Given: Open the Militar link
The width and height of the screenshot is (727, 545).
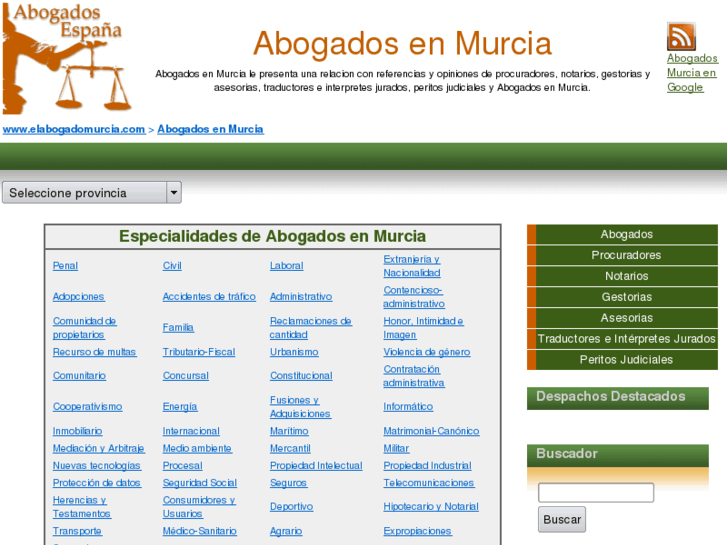Looking at the screenshot, I should pyautogui.click(x=396, y=449).
